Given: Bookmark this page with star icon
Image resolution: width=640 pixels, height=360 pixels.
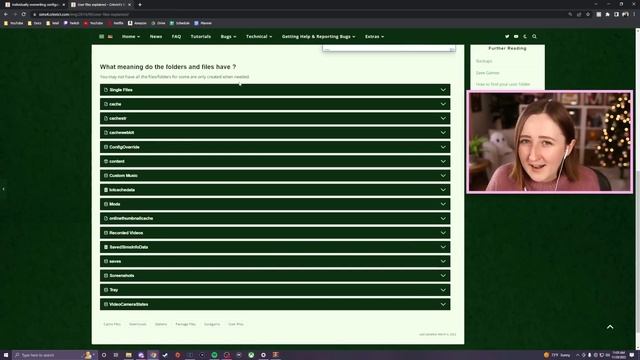Looking at the screenshot, I should tap(588, 14).
